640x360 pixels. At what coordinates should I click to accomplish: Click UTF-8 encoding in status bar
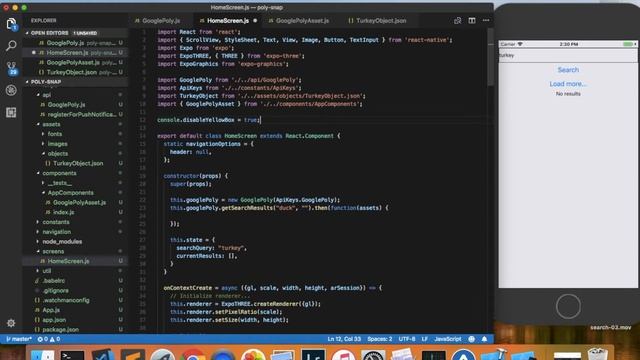[407, 339]
